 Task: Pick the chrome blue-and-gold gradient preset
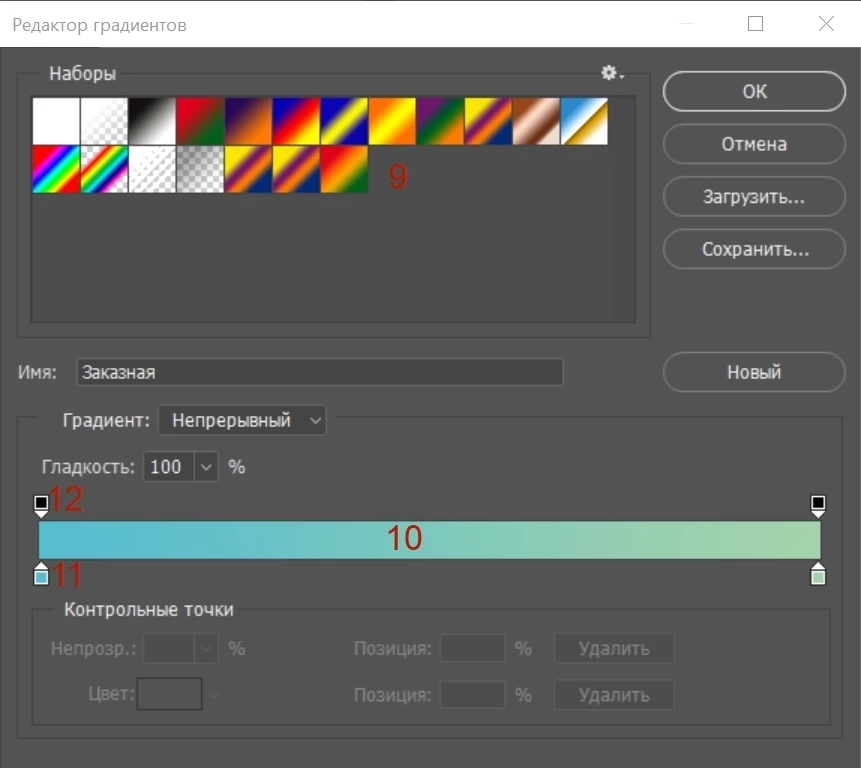click(584, 121)
